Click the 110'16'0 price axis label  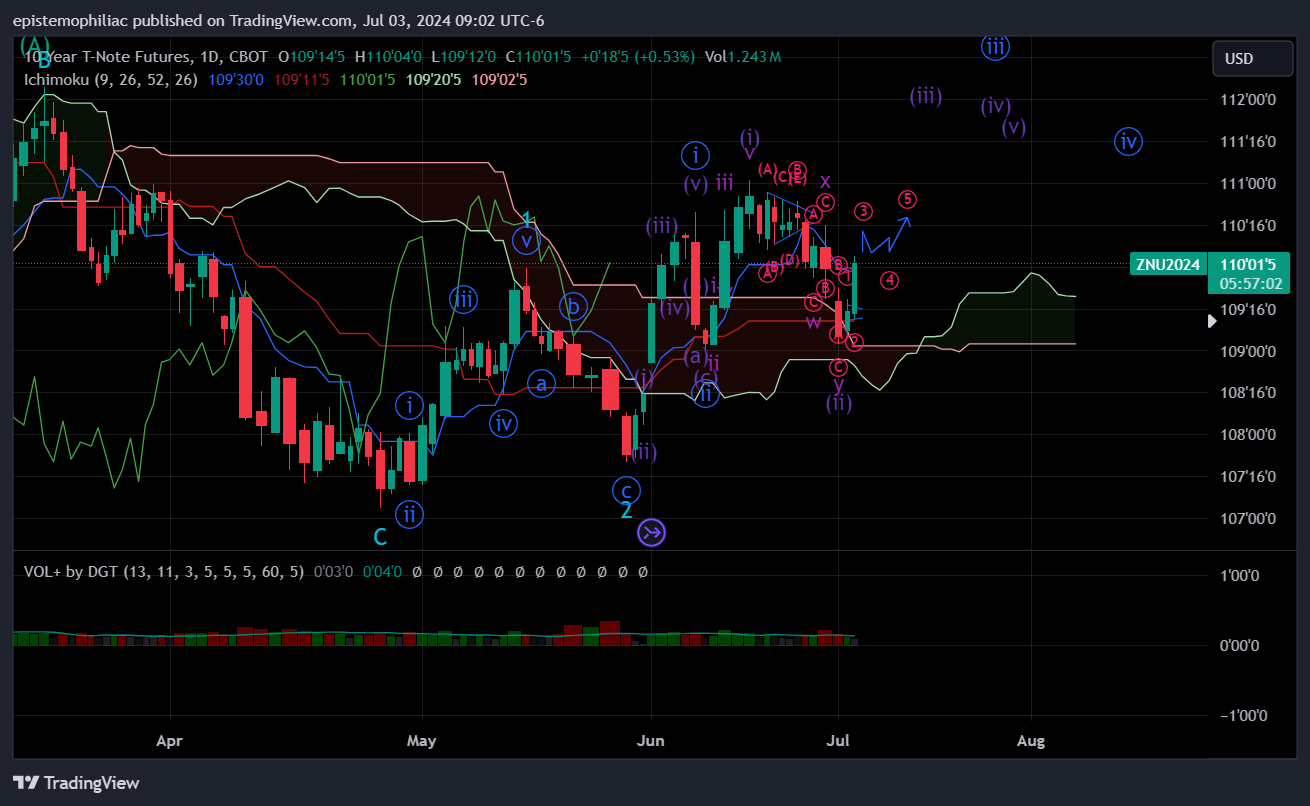(1248, 226)
